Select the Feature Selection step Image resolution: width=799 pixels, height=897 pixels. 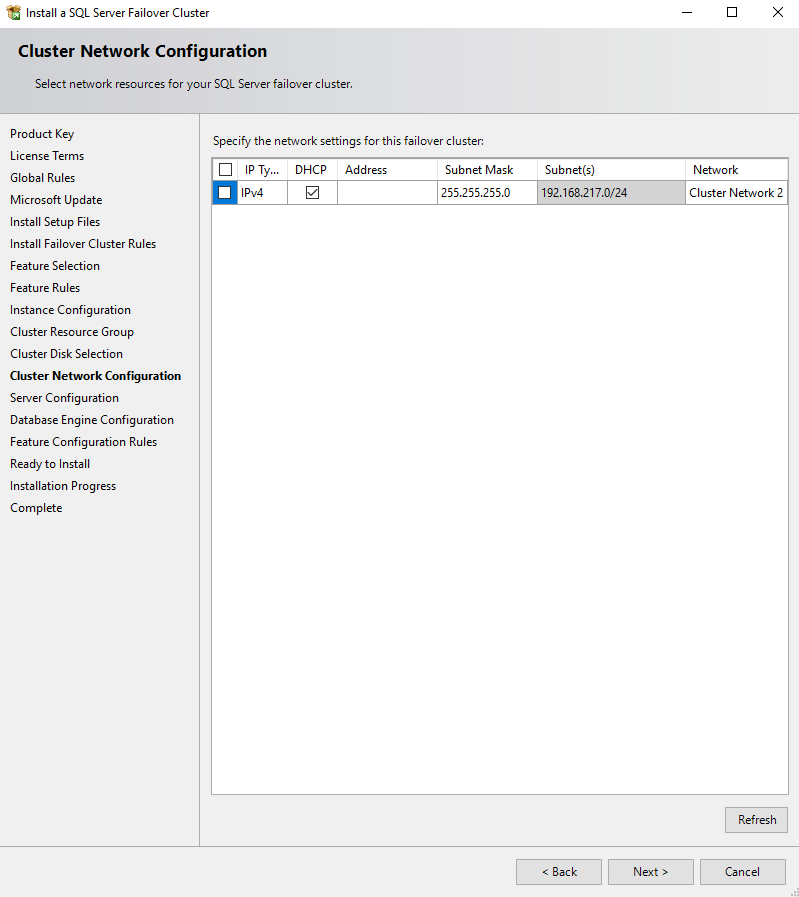click(x=55, y=266)
